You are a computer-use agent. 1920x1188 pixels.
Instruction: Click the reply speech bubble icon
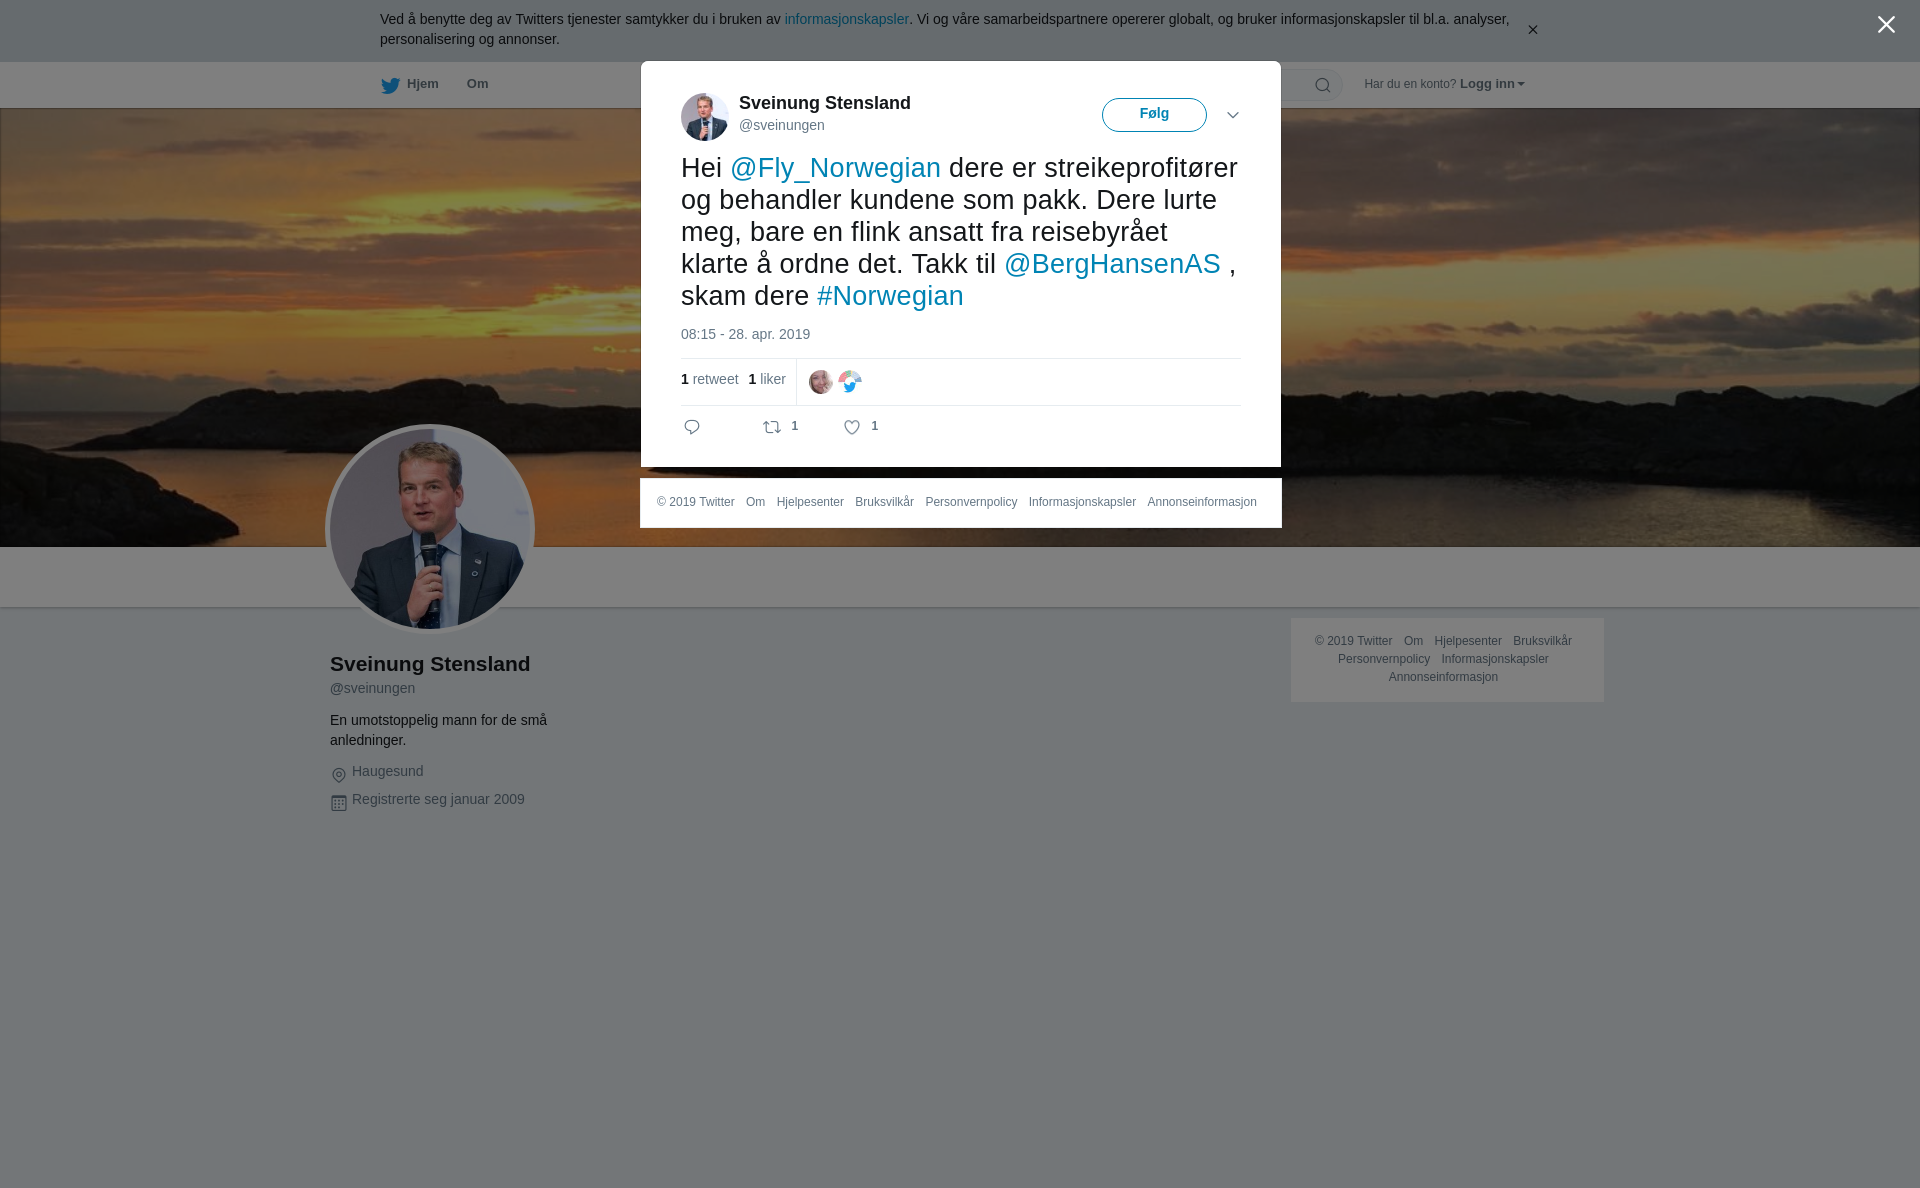692,427
